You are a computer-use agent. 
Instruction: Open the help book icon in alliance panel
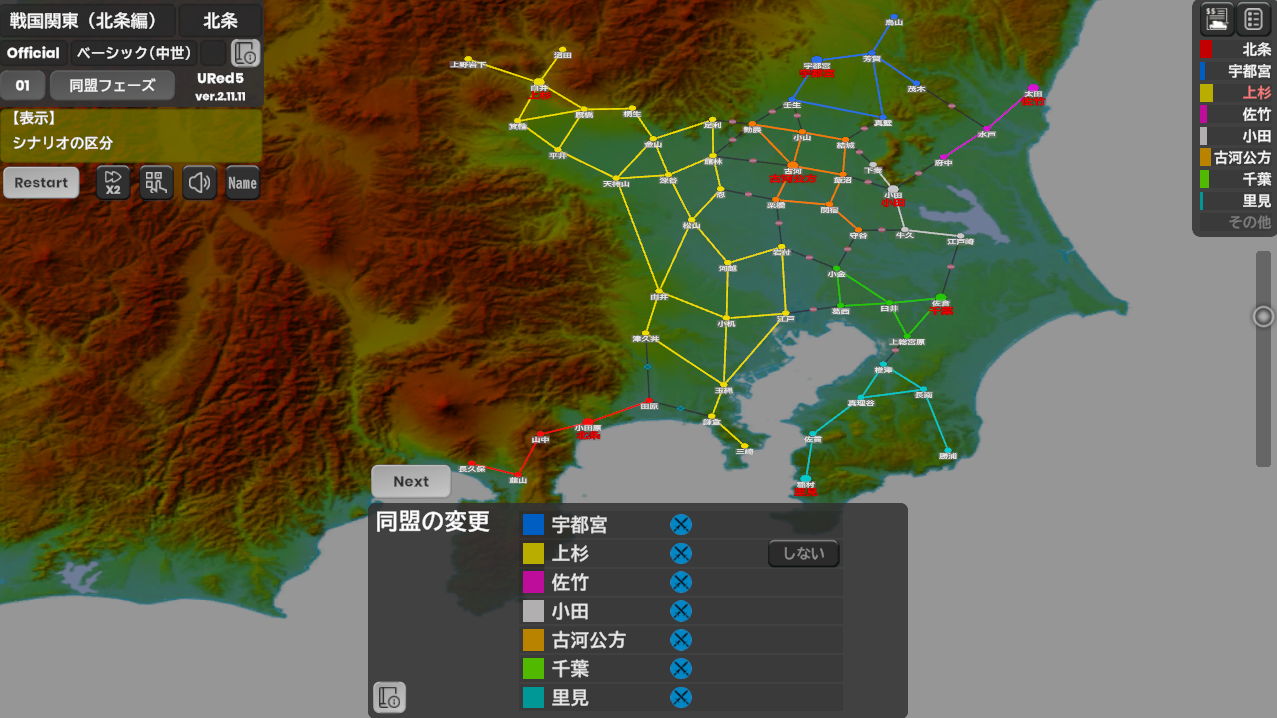tap(389, 697)
